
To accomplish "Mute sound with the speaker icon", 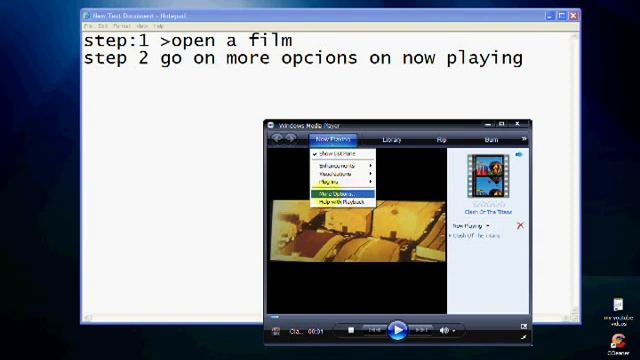I will [x=444, y=330].
